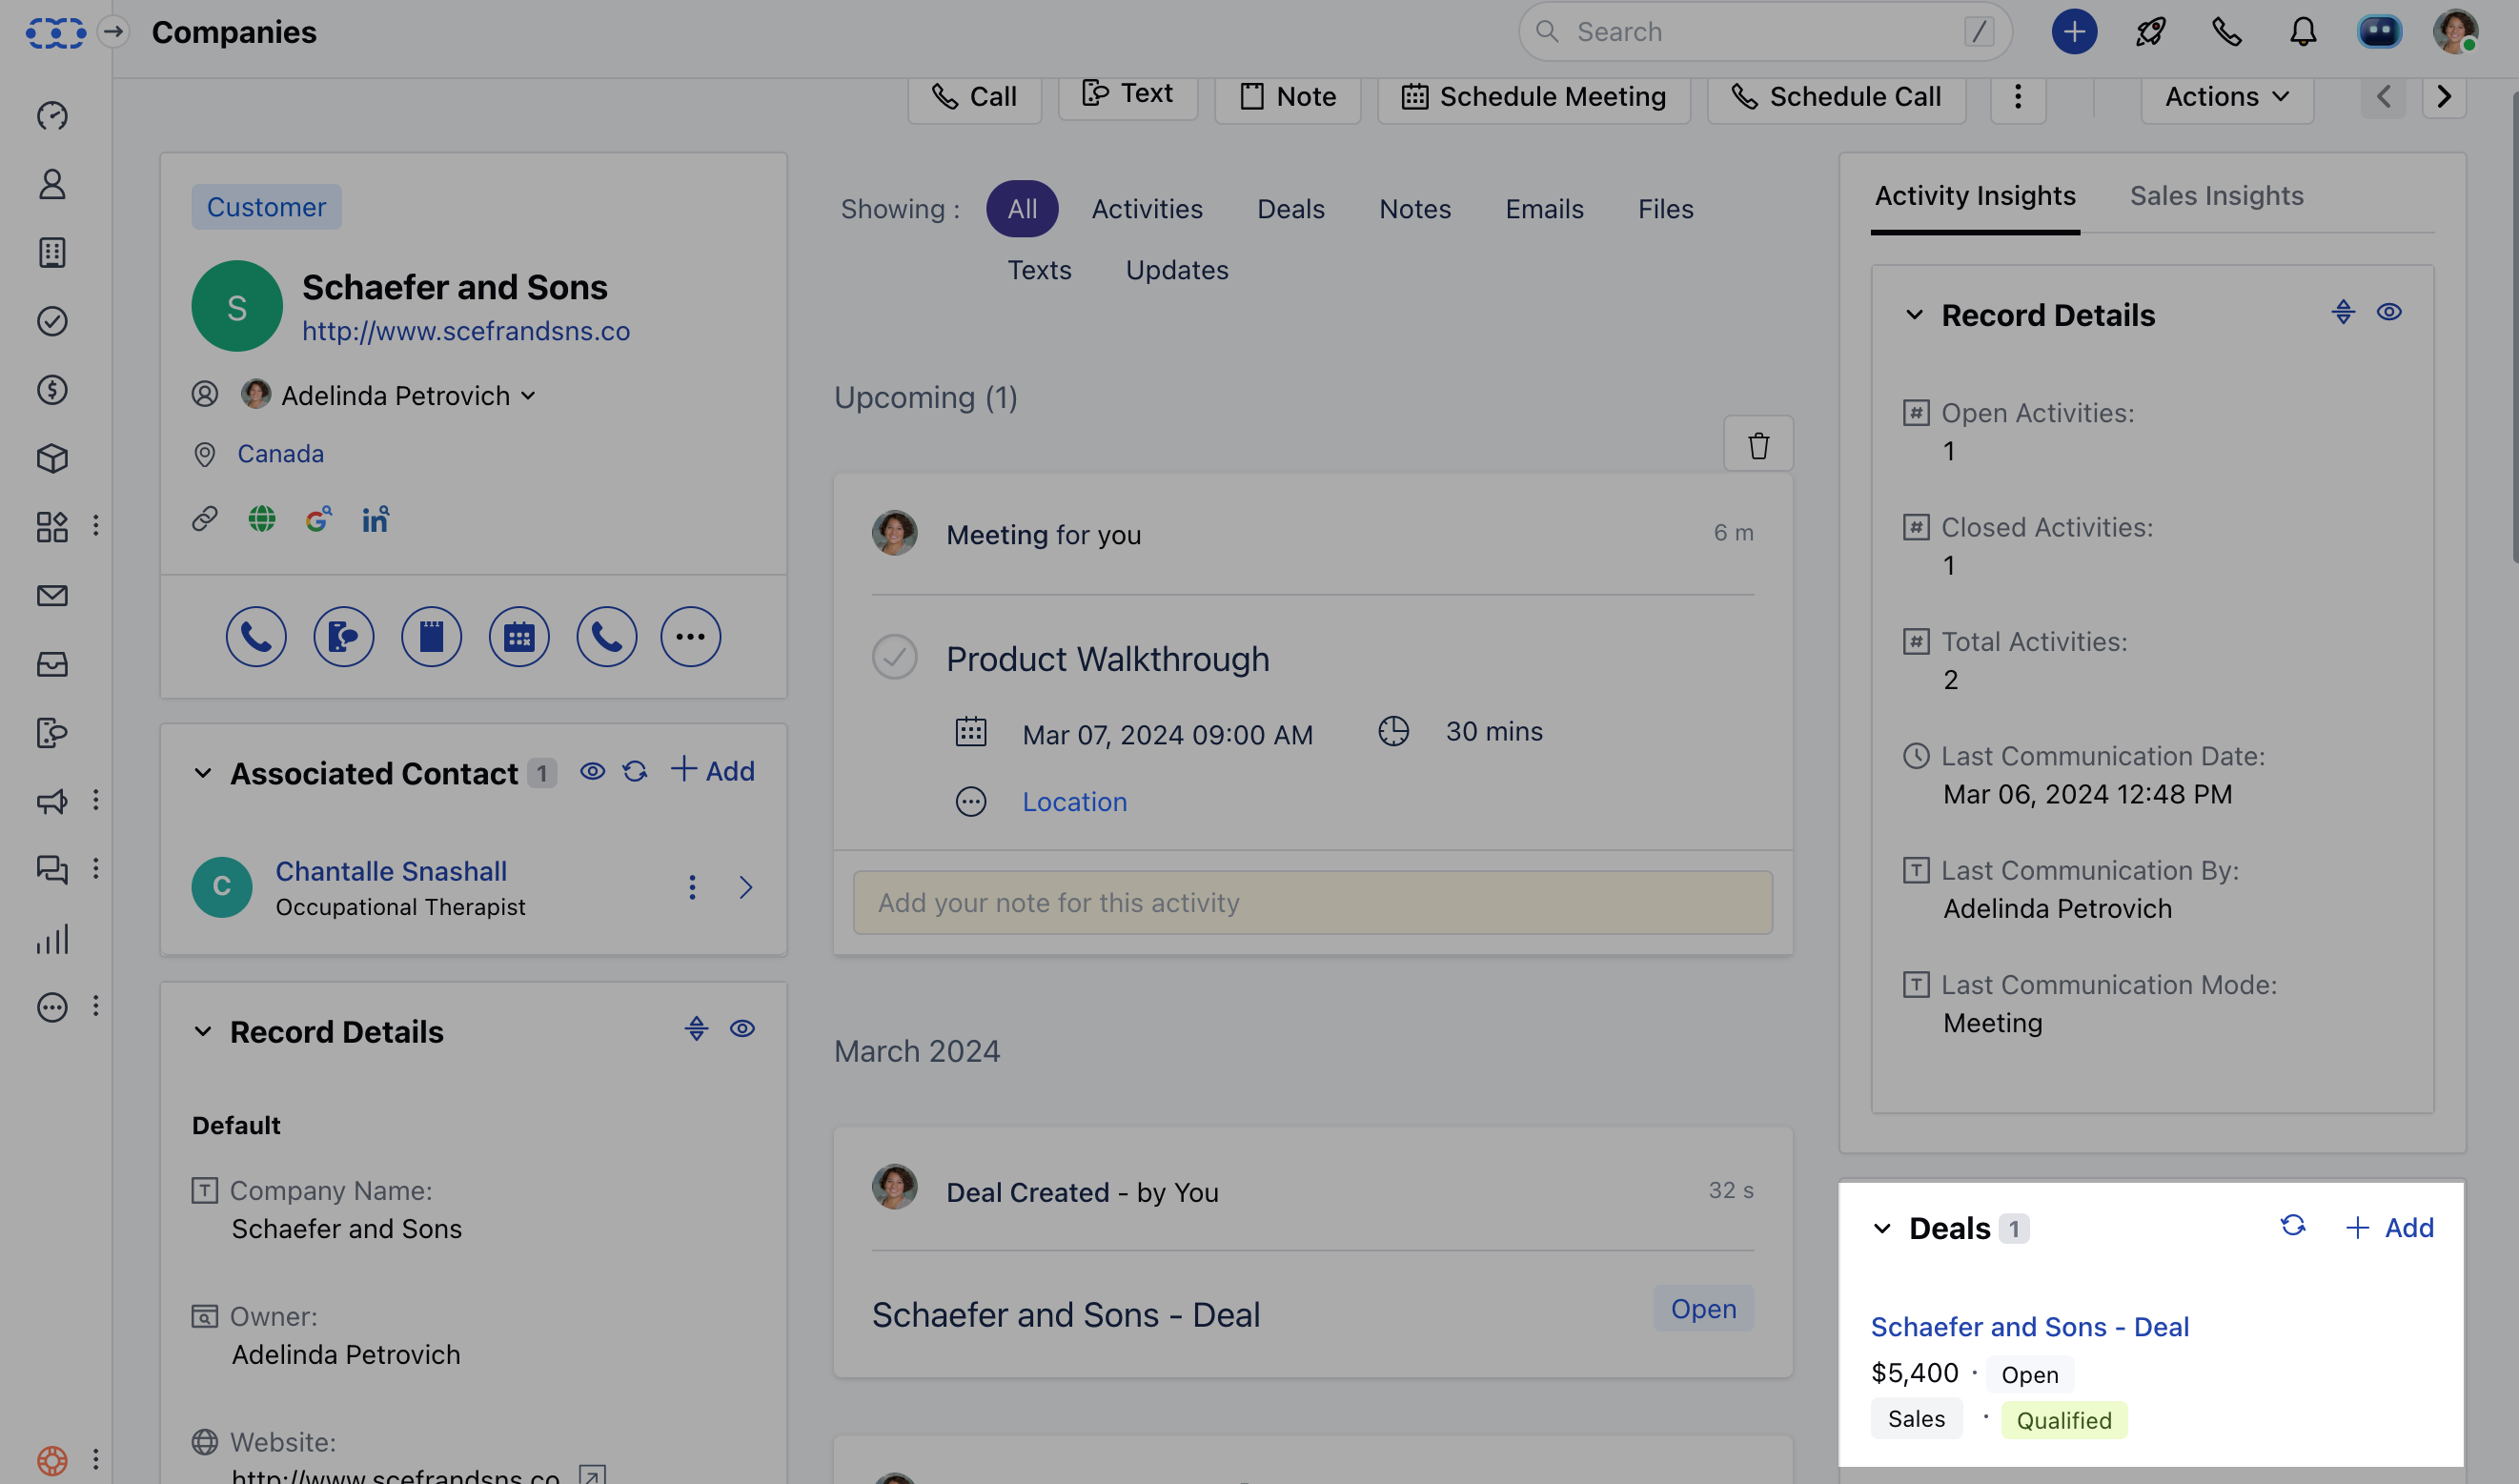Select the All filter pill
2519x1484 pixels.
pyautogui.click(x=1022, y=209)
